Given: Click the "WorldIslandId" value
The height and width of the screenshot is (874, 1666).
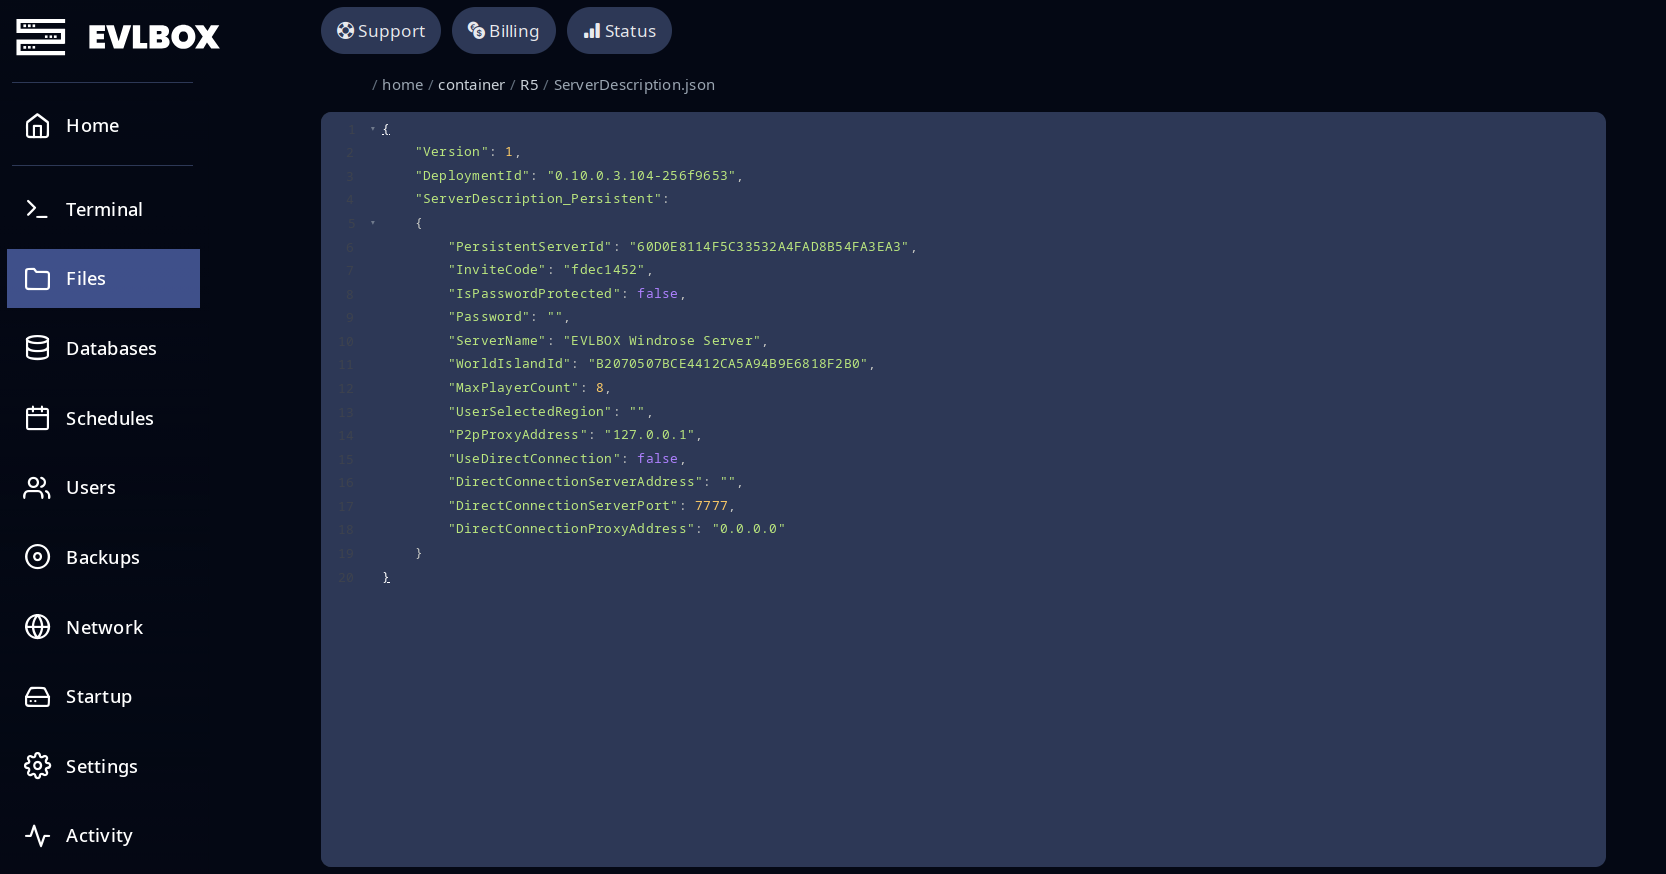Looking at the screenshot, I should [x=728, y=364].
